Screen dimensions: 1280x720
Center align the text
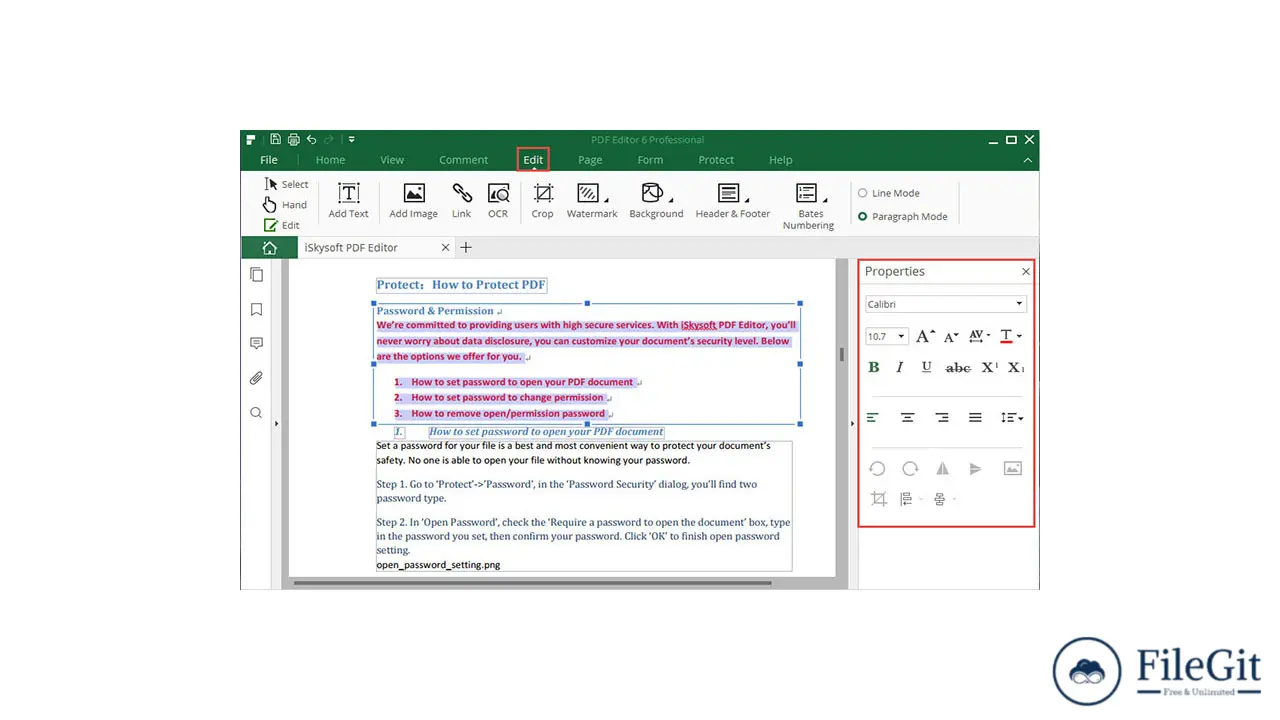click(x=908, y=418)
